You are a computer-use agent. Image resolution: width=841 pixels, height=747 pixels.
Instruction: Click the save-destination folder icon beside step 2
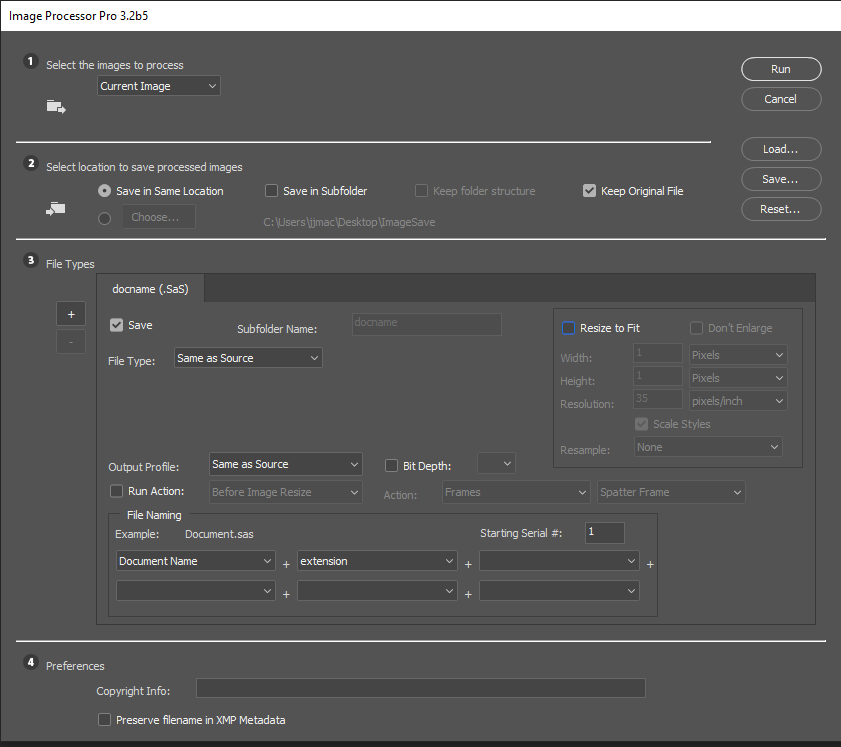(x=55, y=208)
